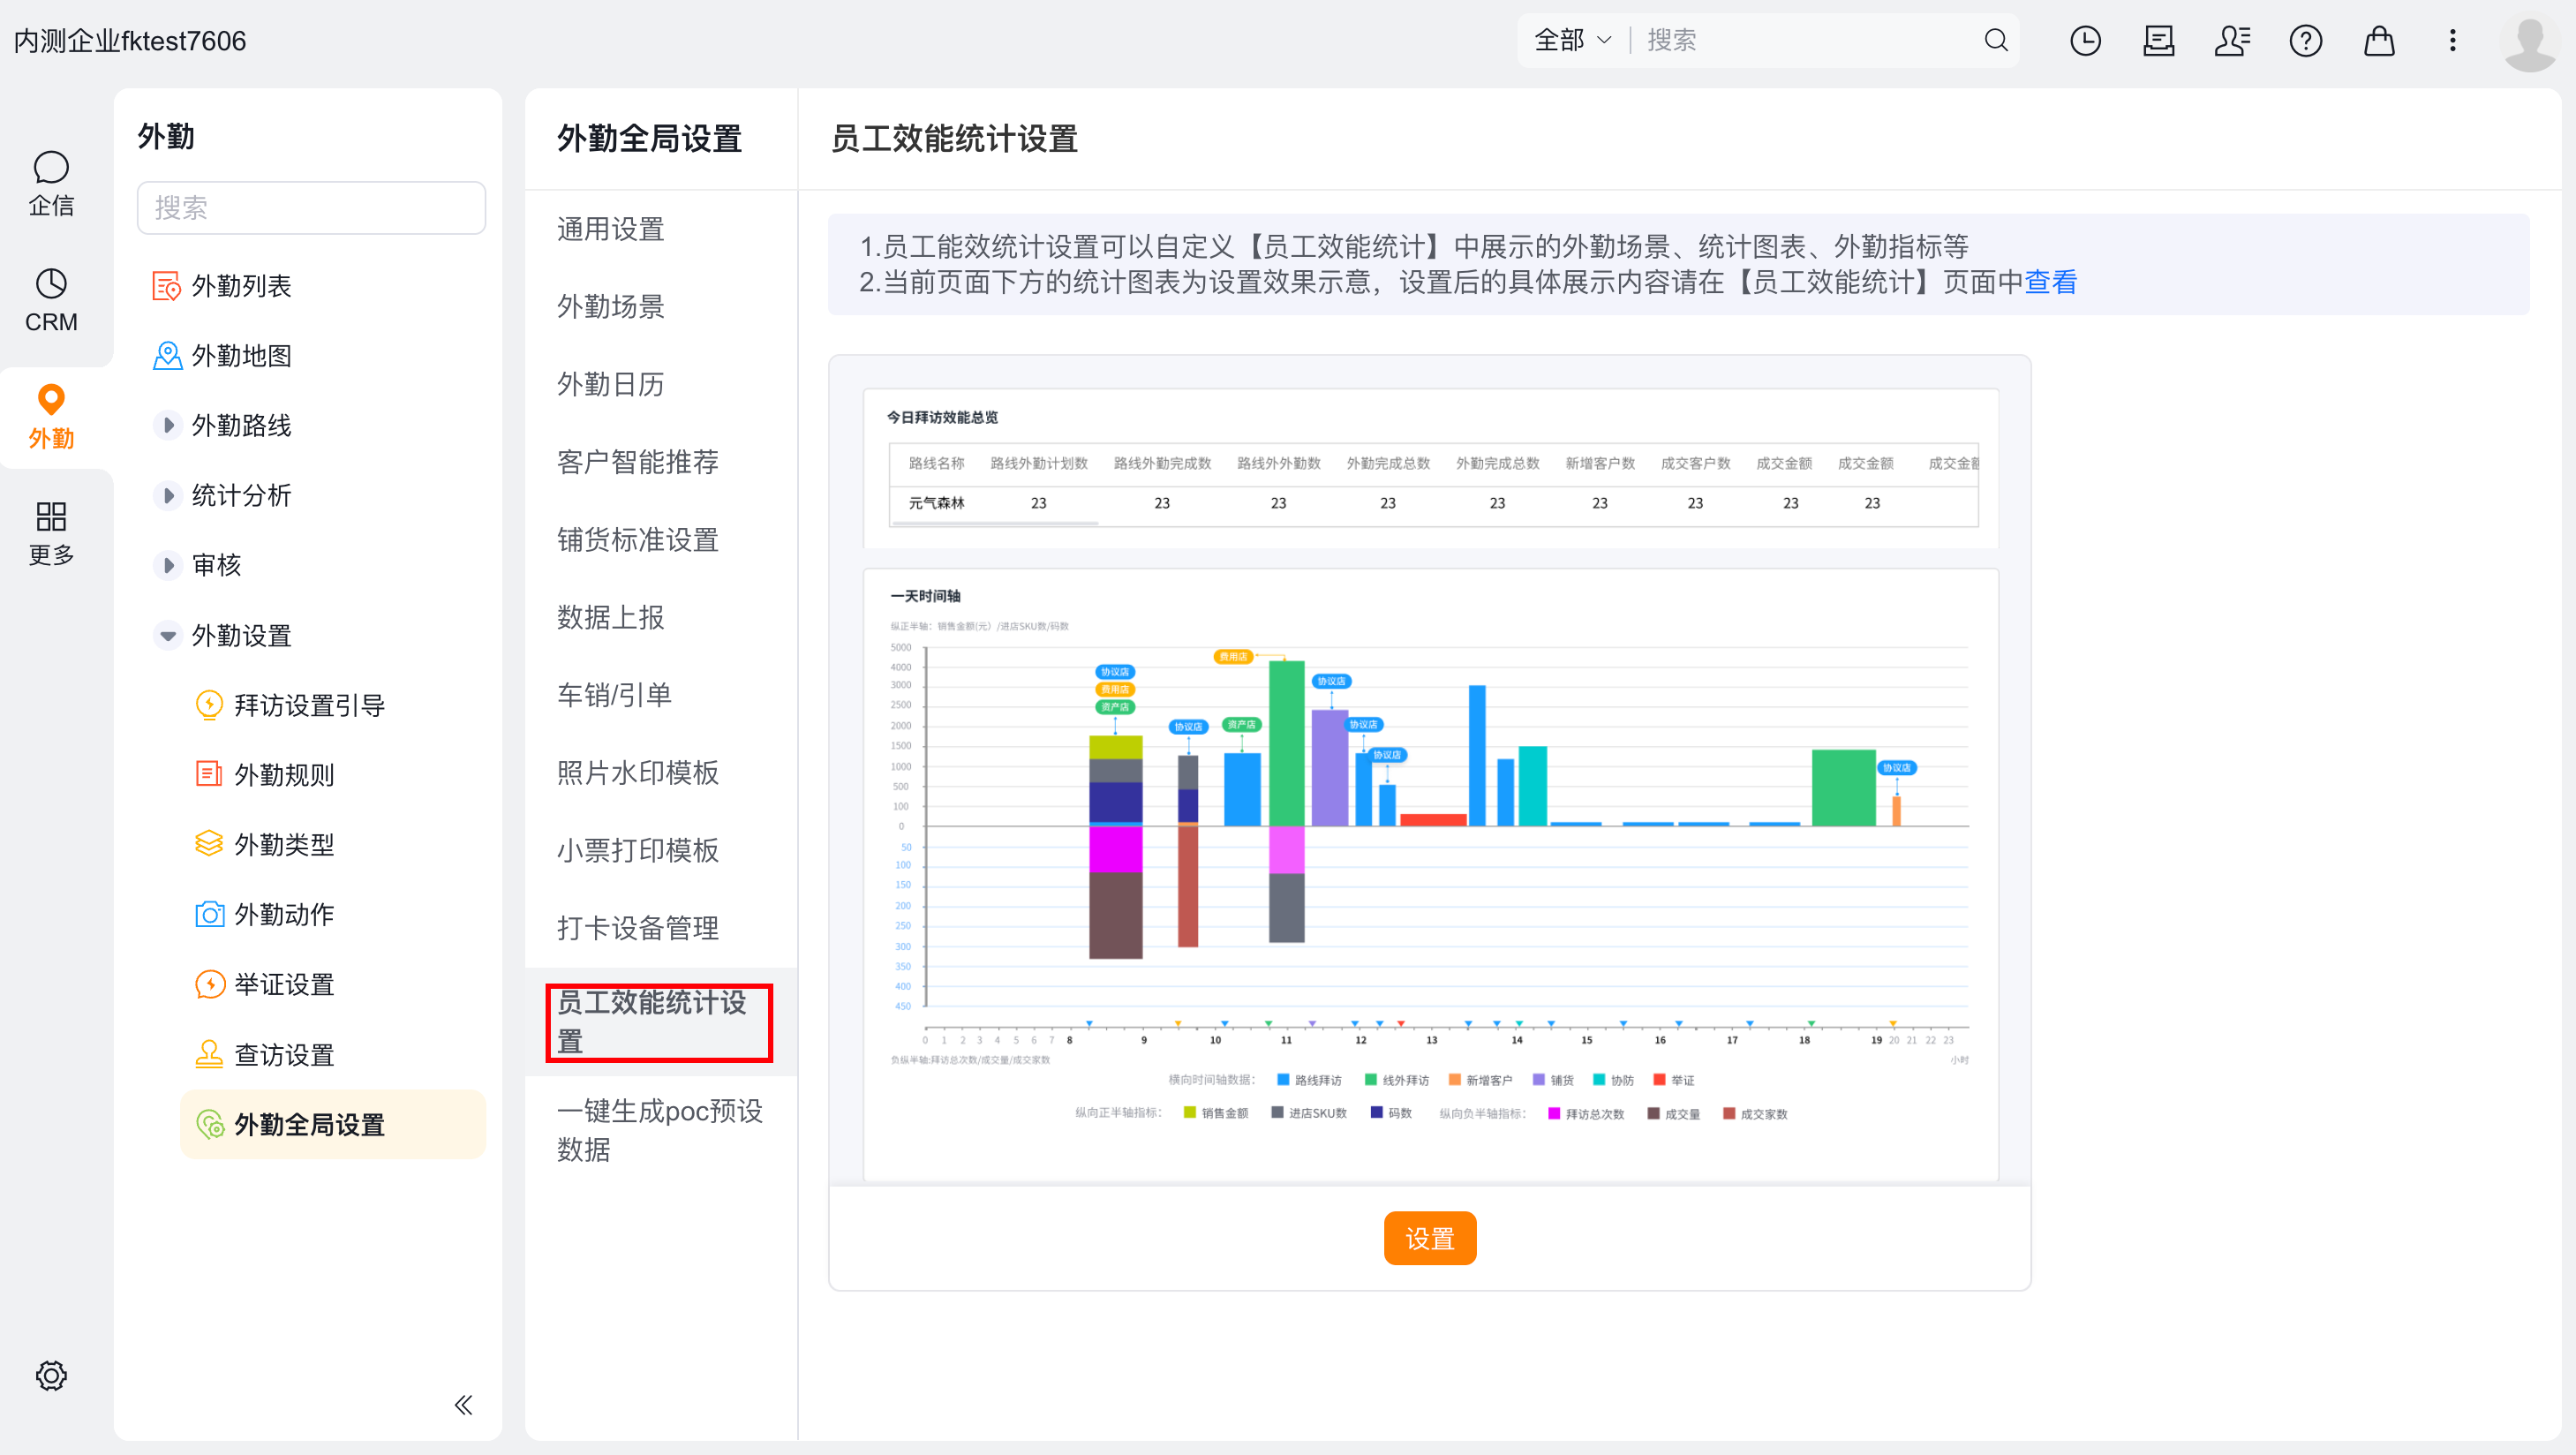Expand the 统计分析 tree node
2576x1455 pixels.
[x=168, y=496]
